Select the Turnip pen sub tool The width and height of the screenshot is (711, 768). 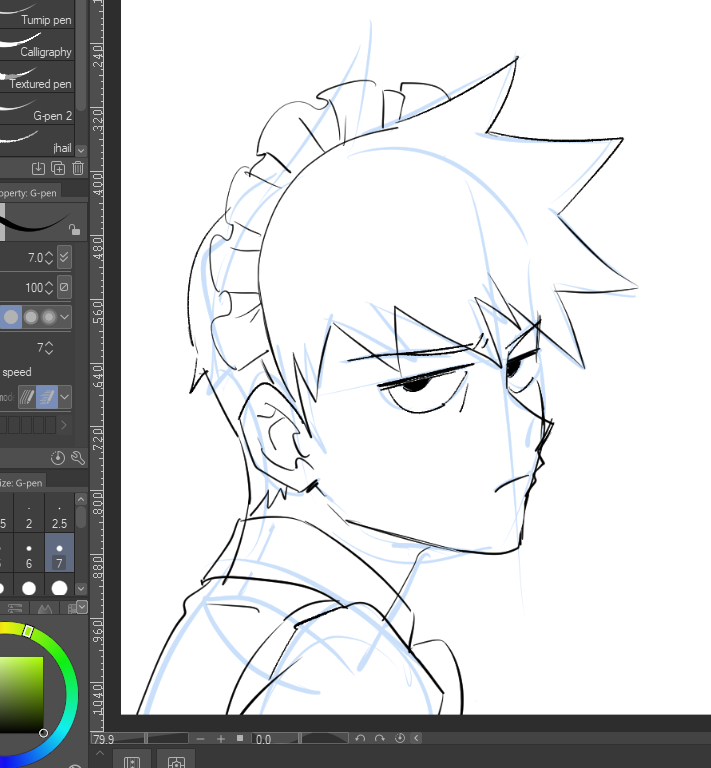click(37, 14)
